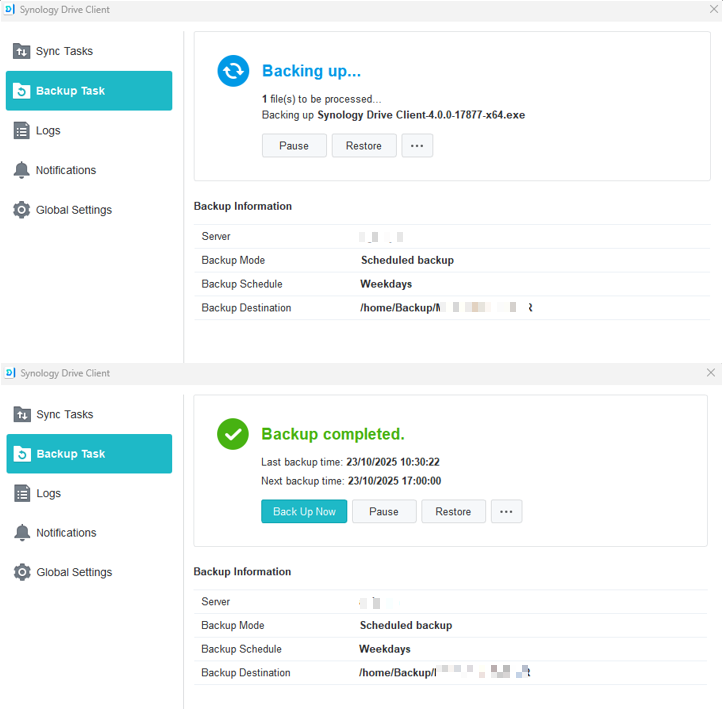Click the Sync Tasks icon in the upper window
Screen dimensions: 723x709
(21, 51)
